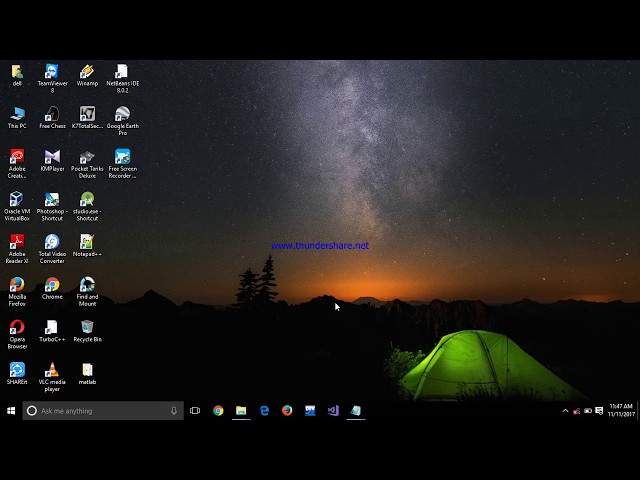Open the Windows Start menu
Viewport: 640px width, 480px height.
(x=11, y=411)
